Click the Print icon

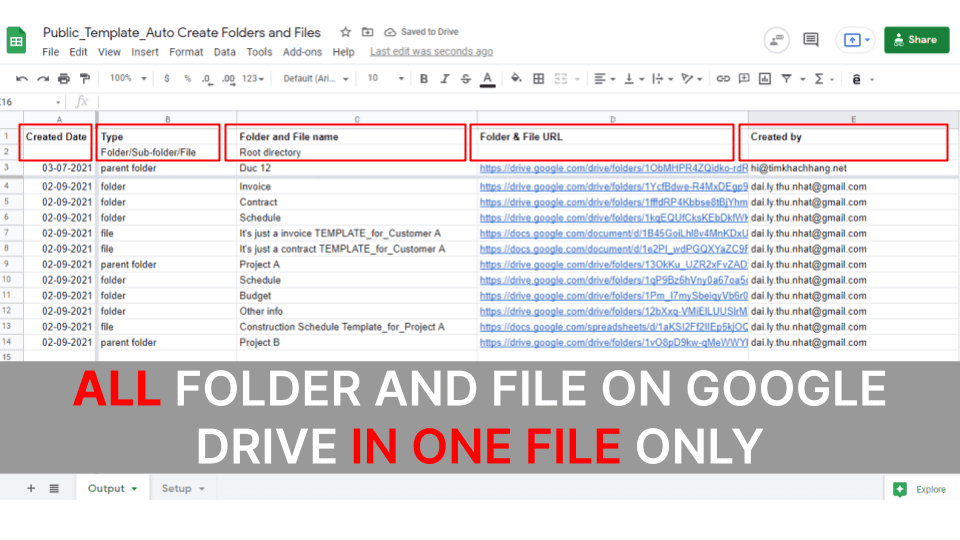click(64, 79)
